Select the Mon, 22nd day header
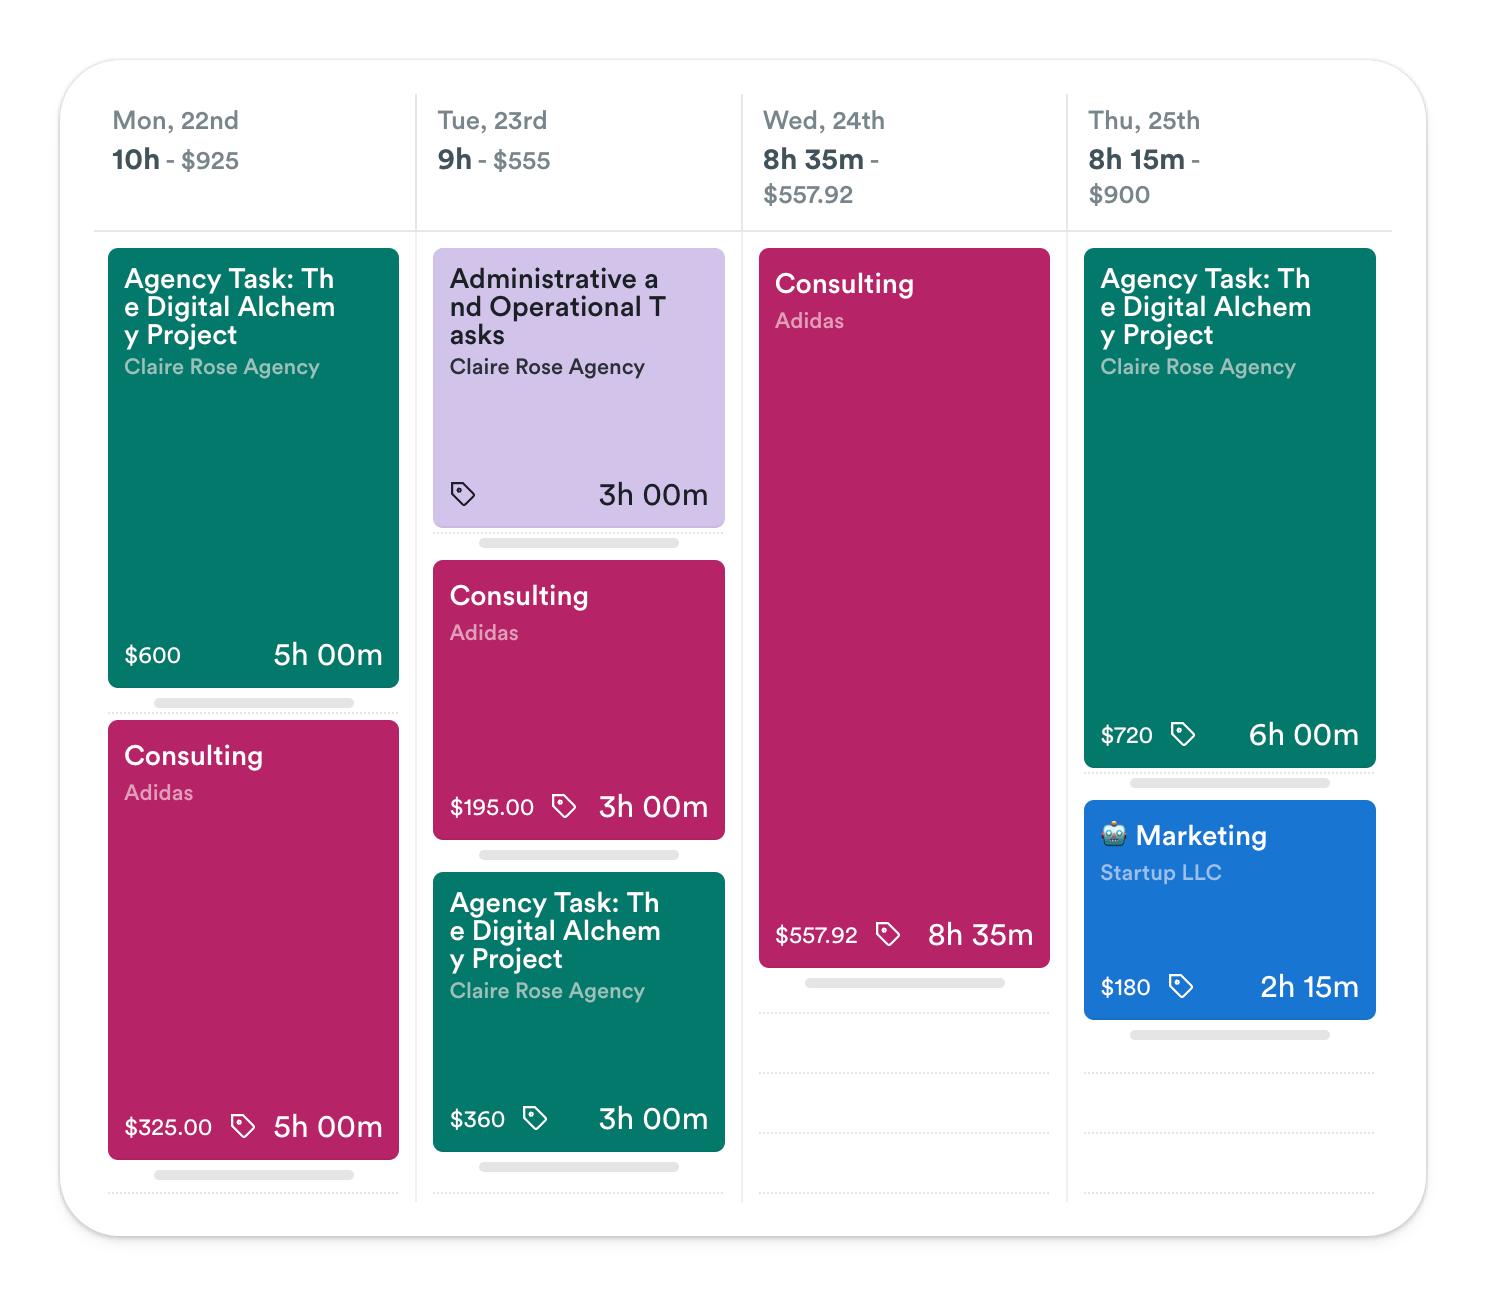Image resolution: width=1486 pixels, height=1296 pixels. [176, 121]
